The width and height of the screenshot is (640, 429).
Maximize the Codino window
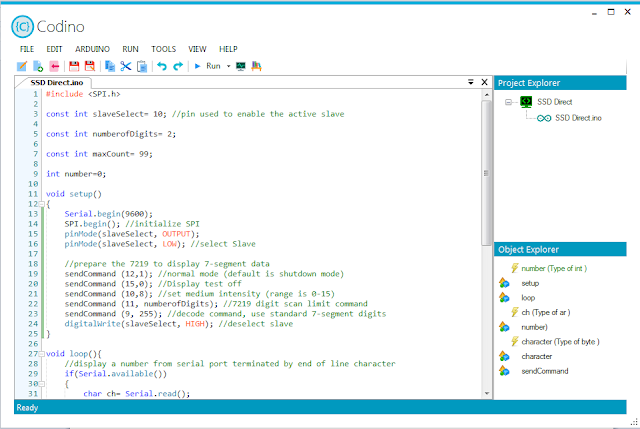(611, 12)
